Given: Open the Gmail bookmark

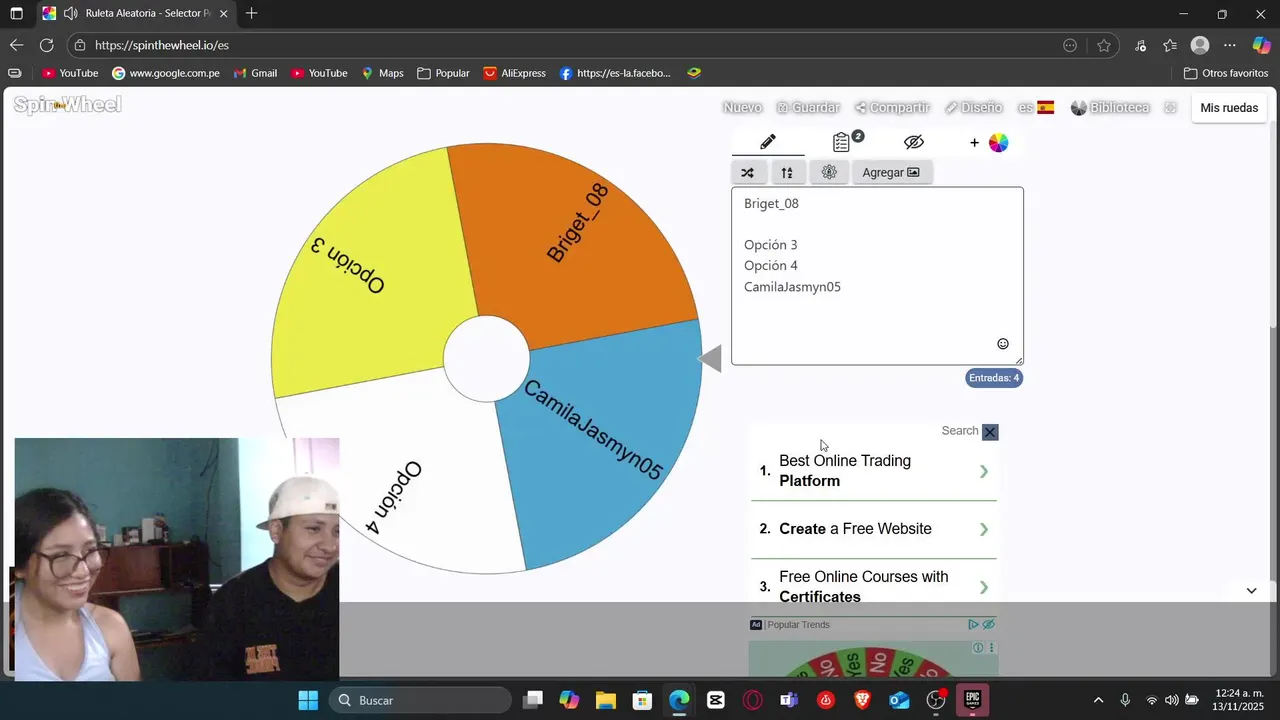Looking at the screenshot, I should 255,73.
